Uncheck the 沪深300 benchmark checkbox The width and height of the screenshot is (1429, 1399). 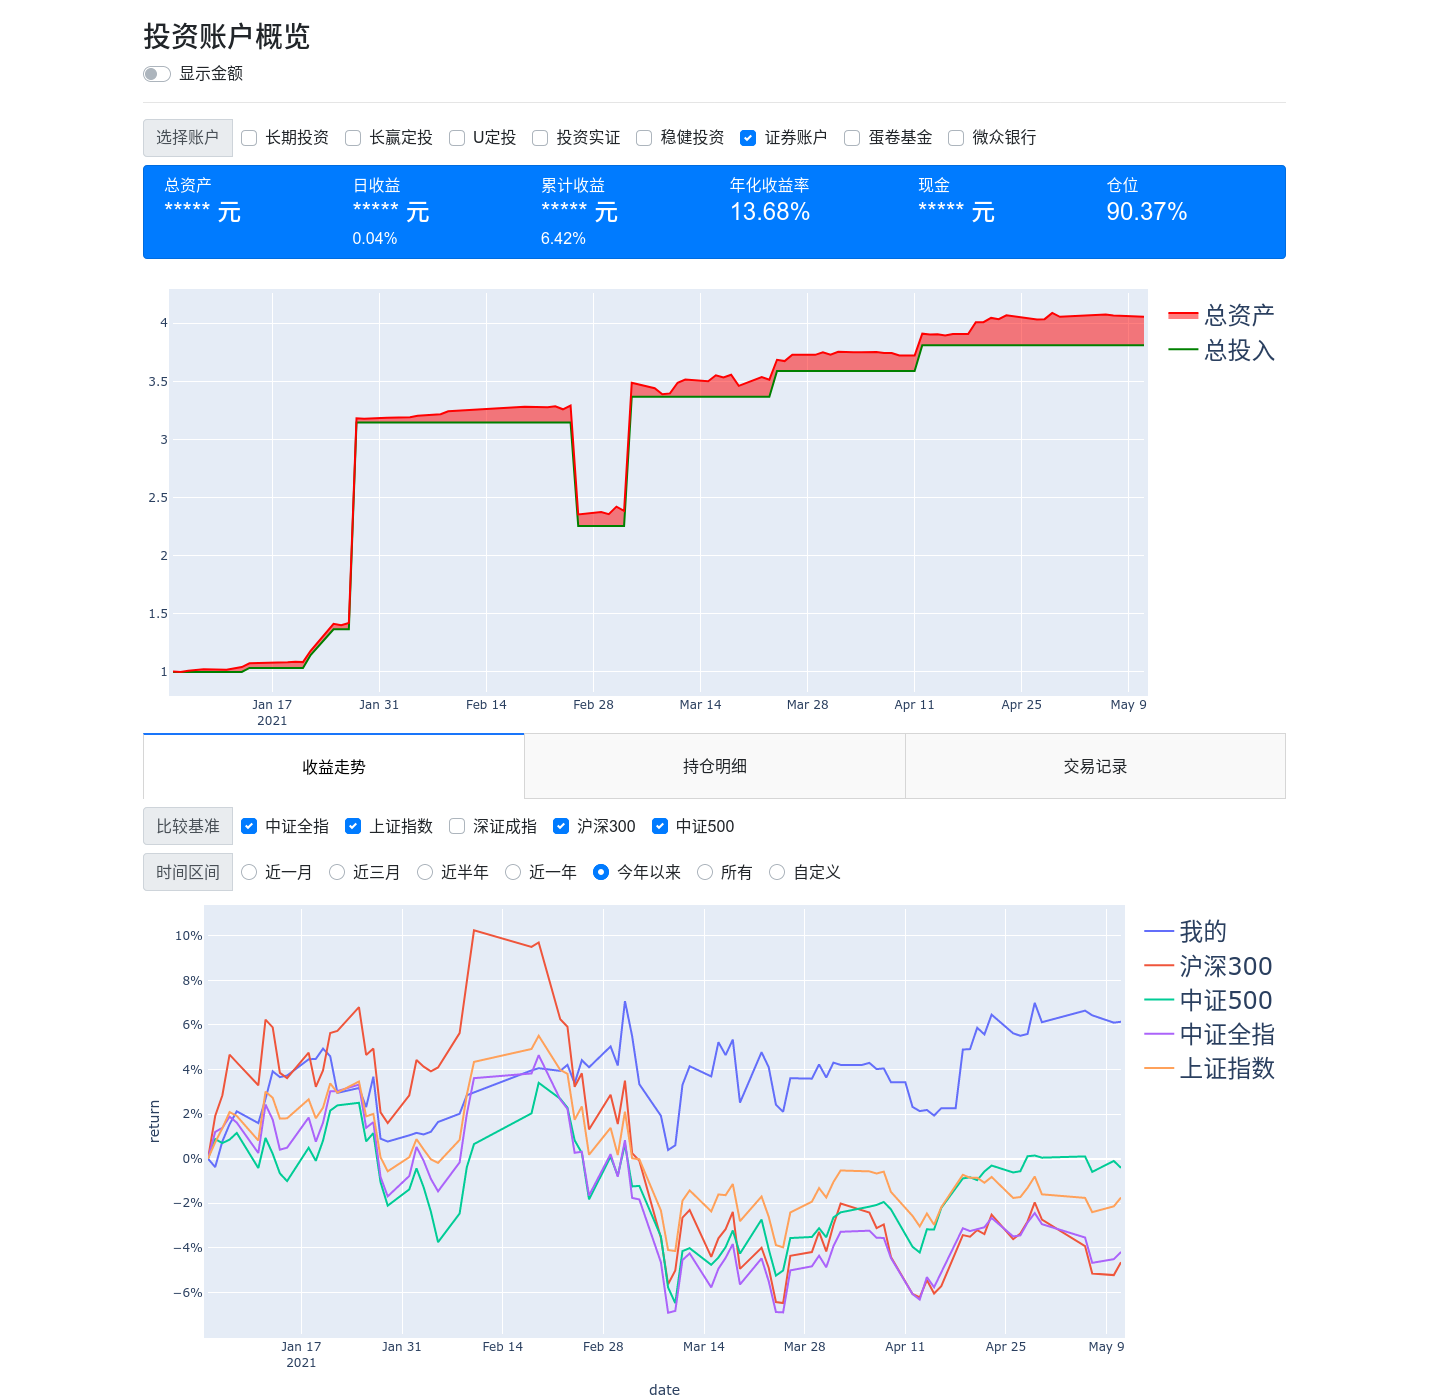point(561,826)
